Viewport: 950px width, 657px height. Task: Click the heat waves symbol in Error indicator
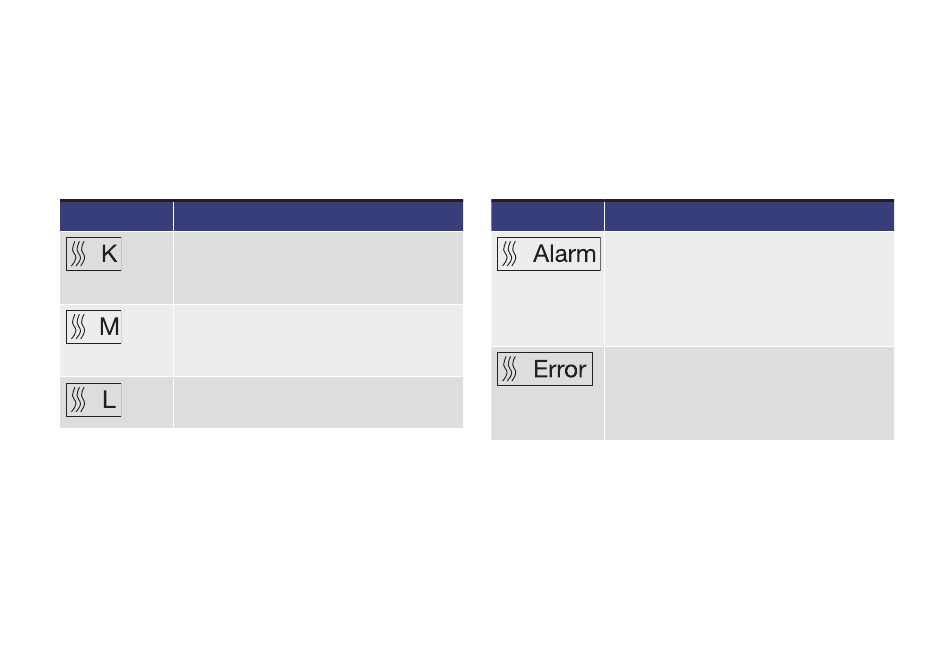(x=510, y=369)
